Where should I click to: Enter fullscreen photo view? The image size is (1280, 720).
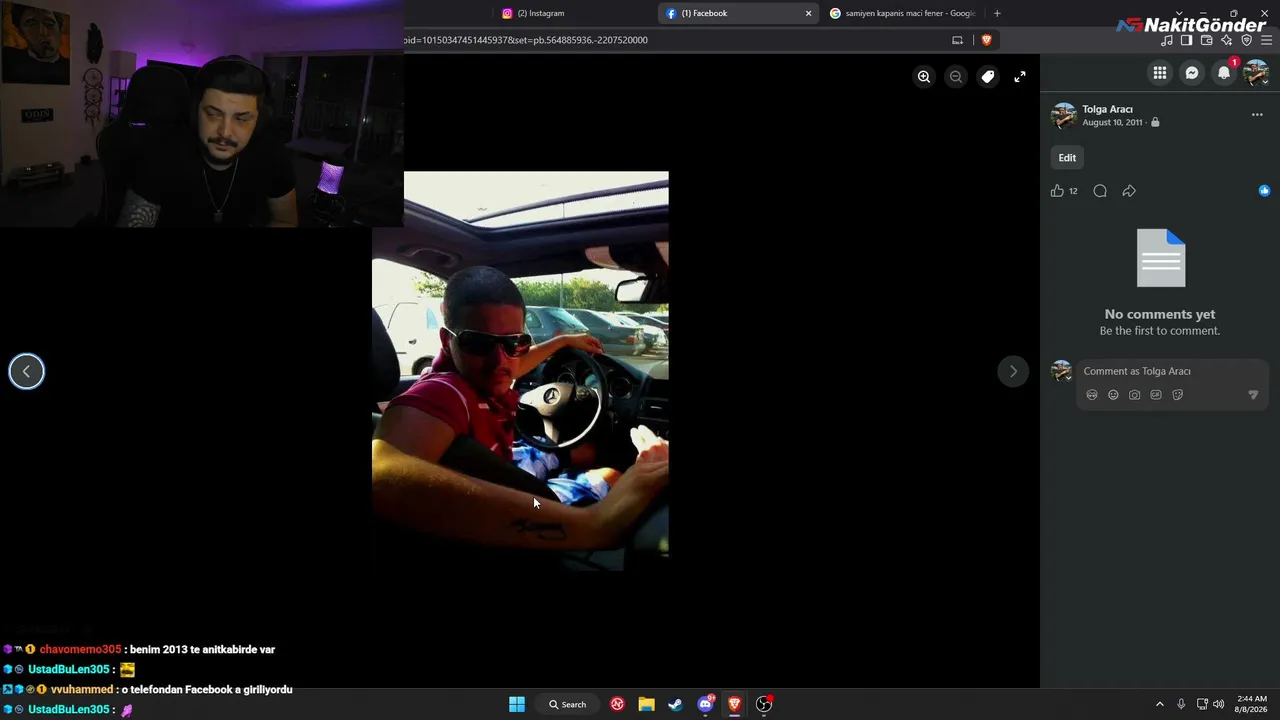pyautogui.click(x=1020, y=77)
